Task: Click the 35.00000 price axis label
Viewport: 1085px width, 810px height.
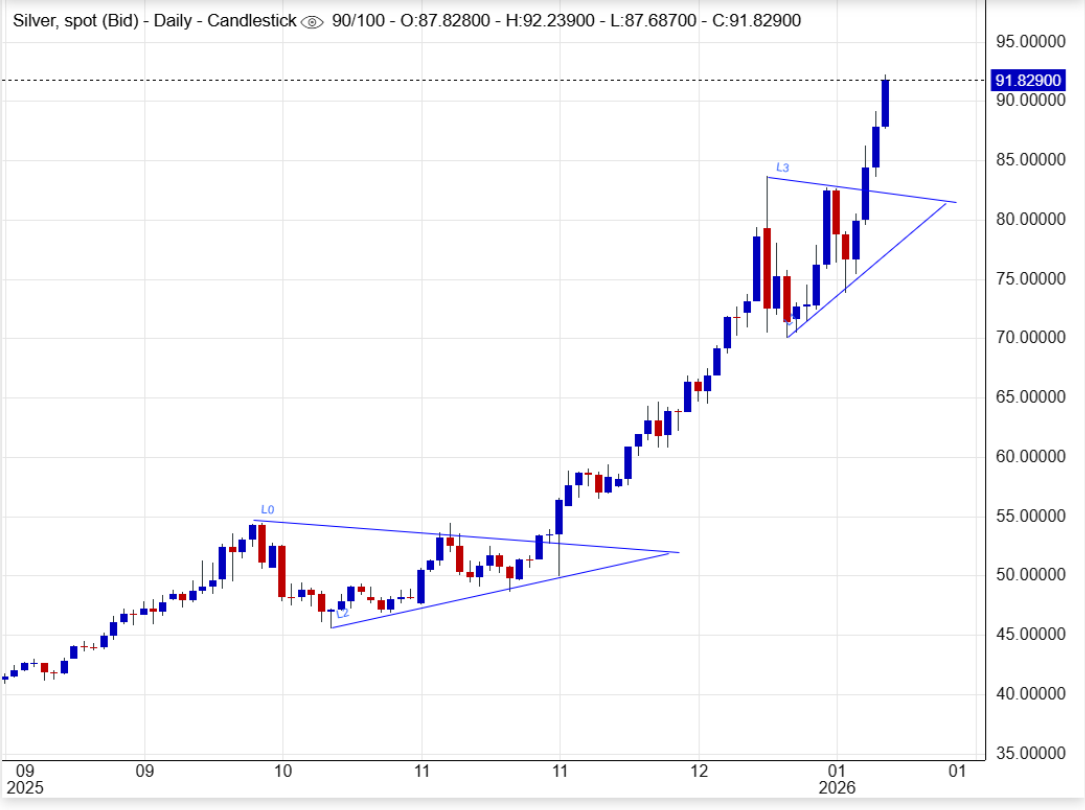Action: (x=1030, y=753)
